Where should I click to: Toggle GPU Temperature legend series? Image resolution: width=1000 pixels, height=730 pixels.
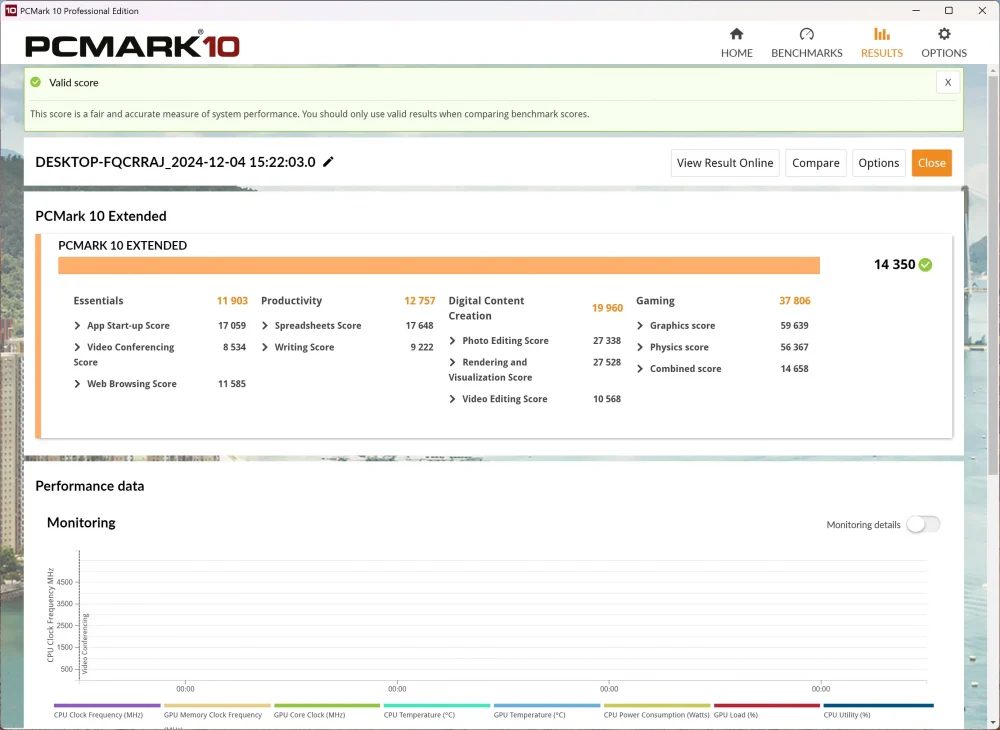click(x=547, y=711)
